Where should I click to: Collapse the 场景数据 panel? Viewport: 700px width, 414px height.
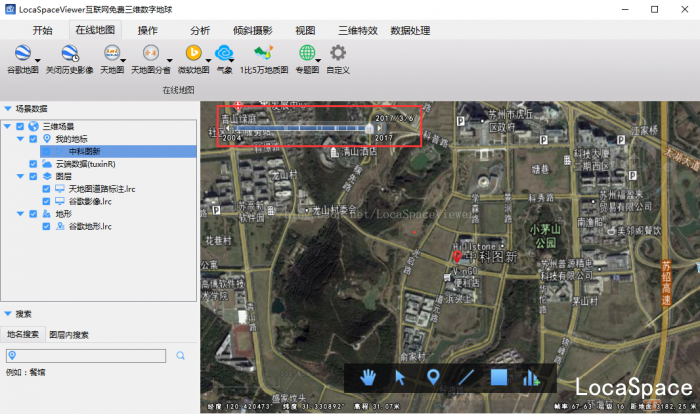coord(8,109)
